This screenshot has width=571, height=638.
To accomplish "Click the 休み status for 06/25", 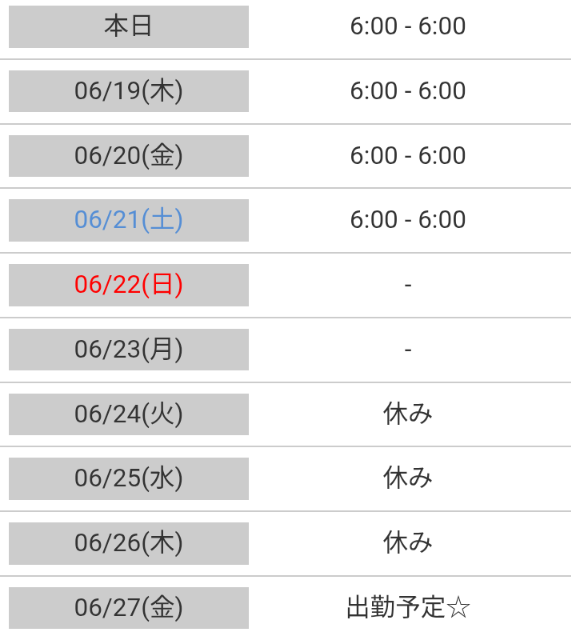I will point(408,478).
